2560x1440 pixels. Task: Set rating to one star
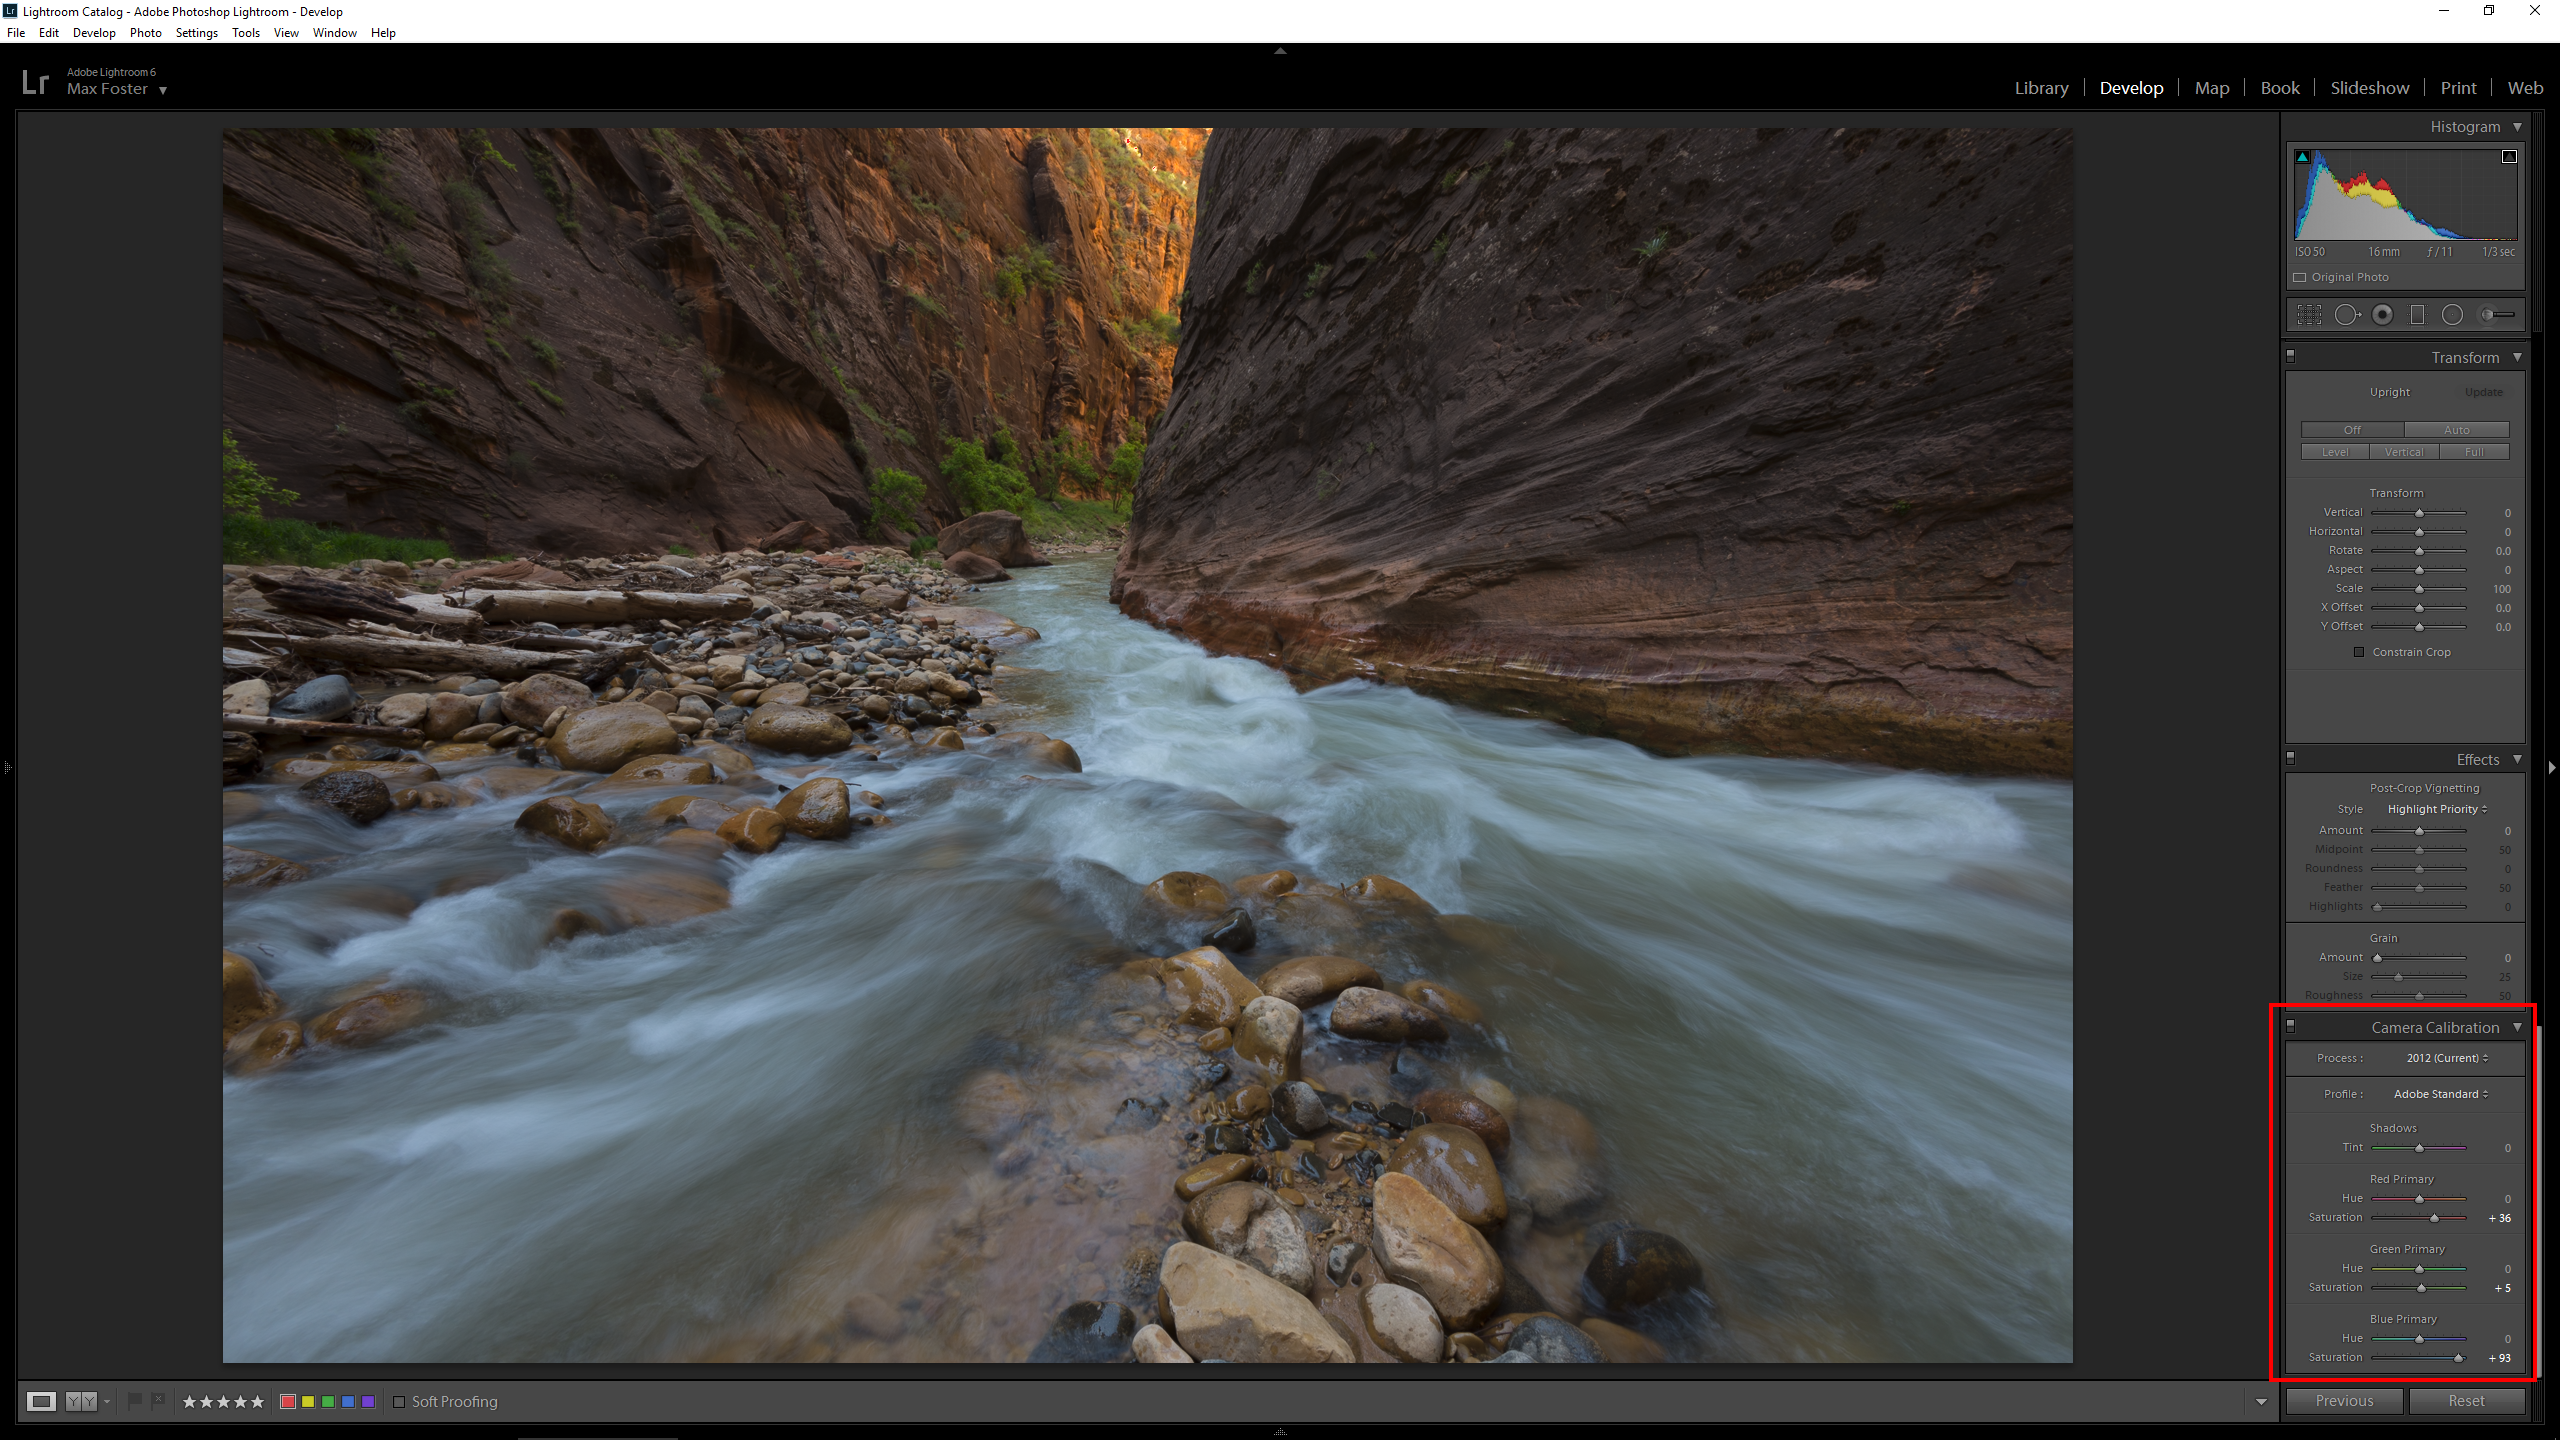click(189, 1402)
